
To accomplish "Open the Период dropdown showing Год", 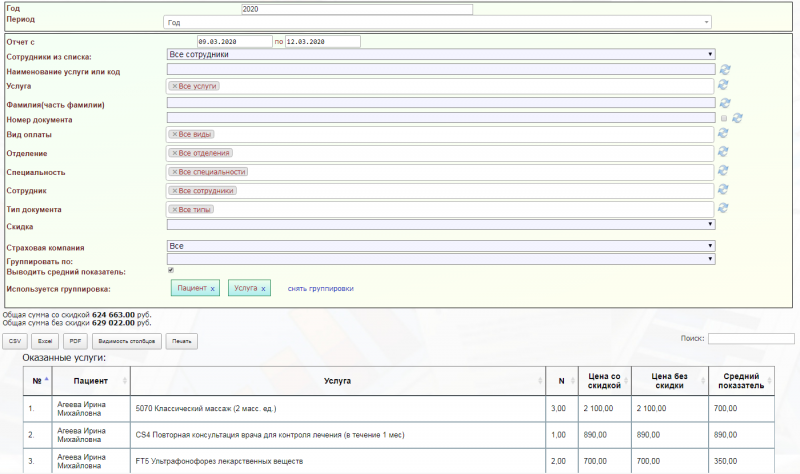I will [437, 21].
